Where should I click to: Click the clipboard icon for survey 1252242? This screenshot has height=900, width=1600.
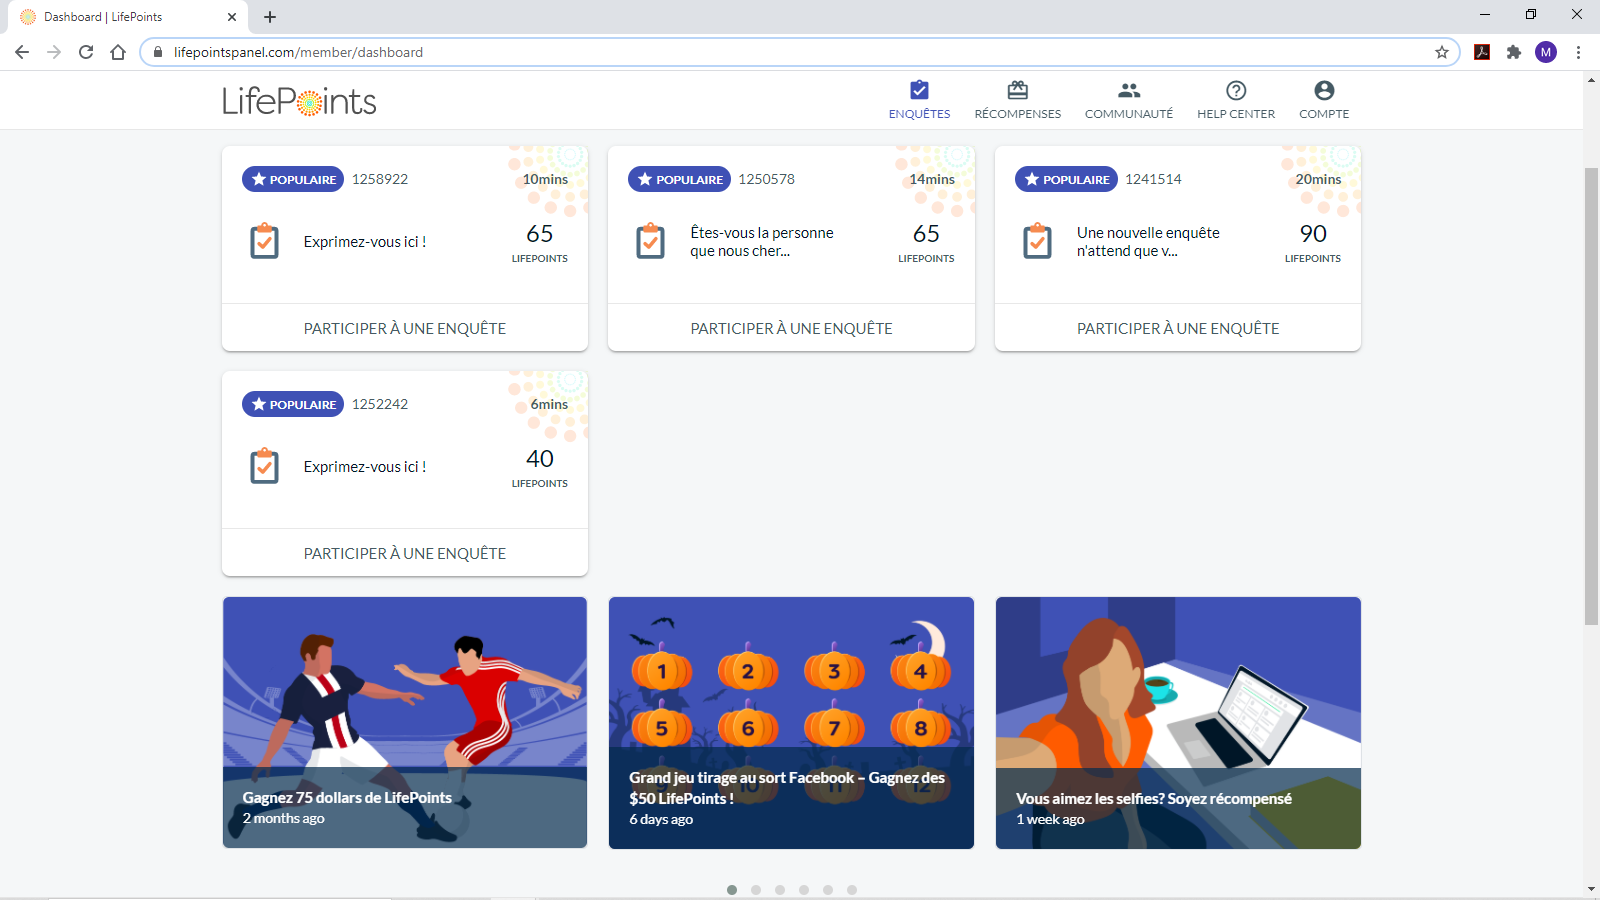pyautogui.click(x=264, y=466)
